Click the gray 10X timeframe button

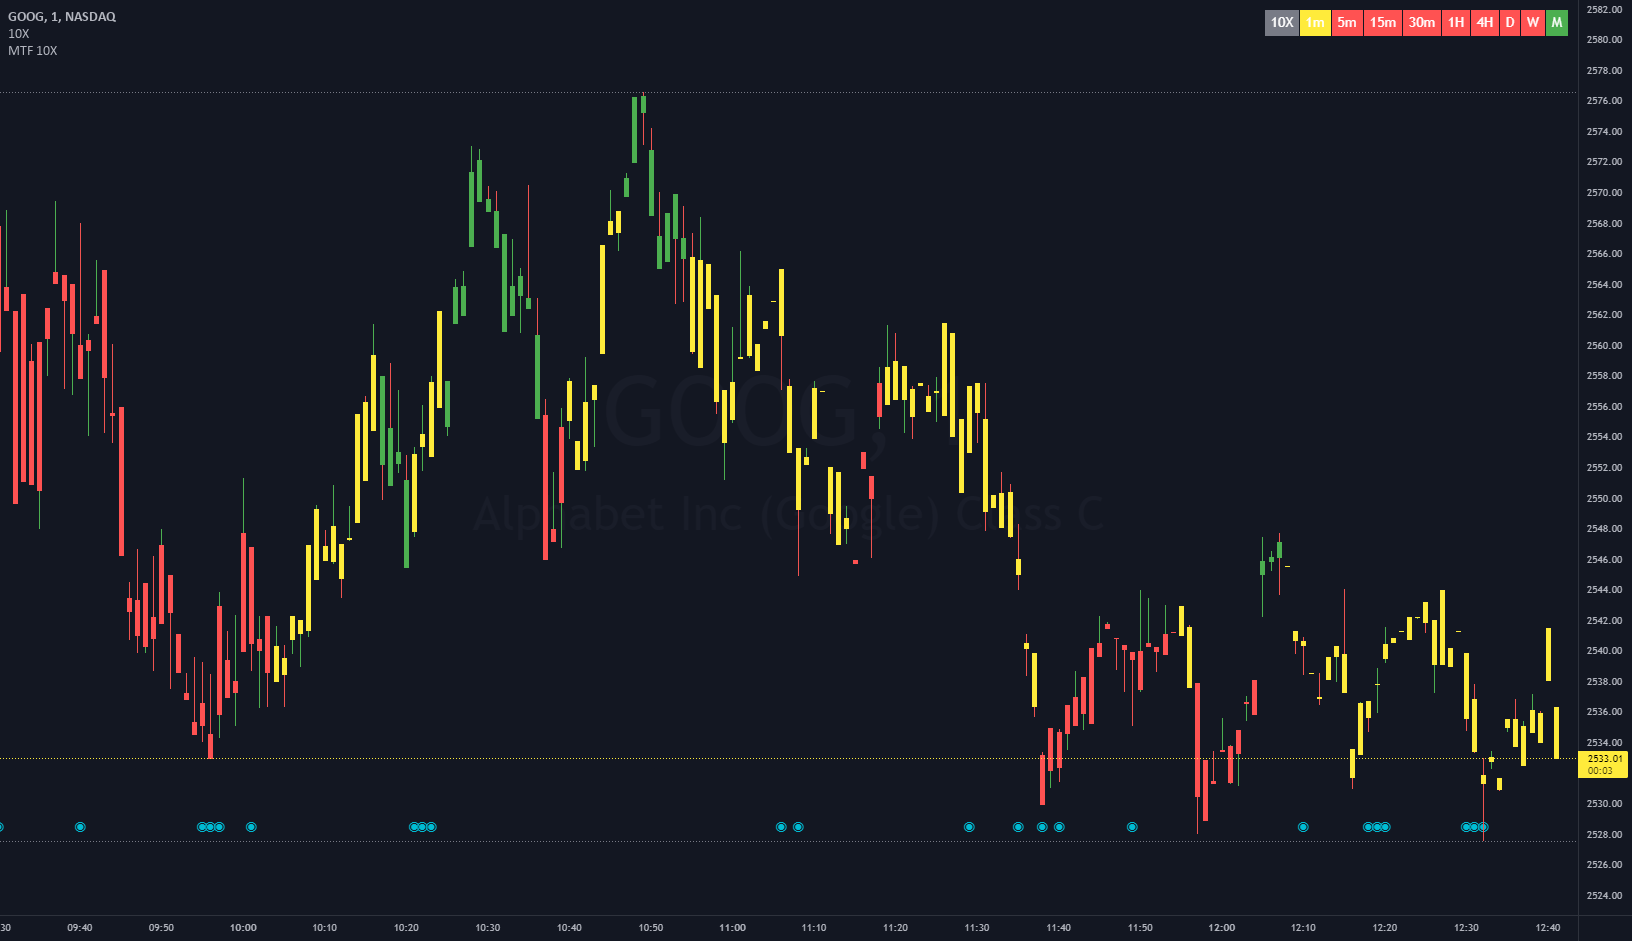[x=1281, y=22]
